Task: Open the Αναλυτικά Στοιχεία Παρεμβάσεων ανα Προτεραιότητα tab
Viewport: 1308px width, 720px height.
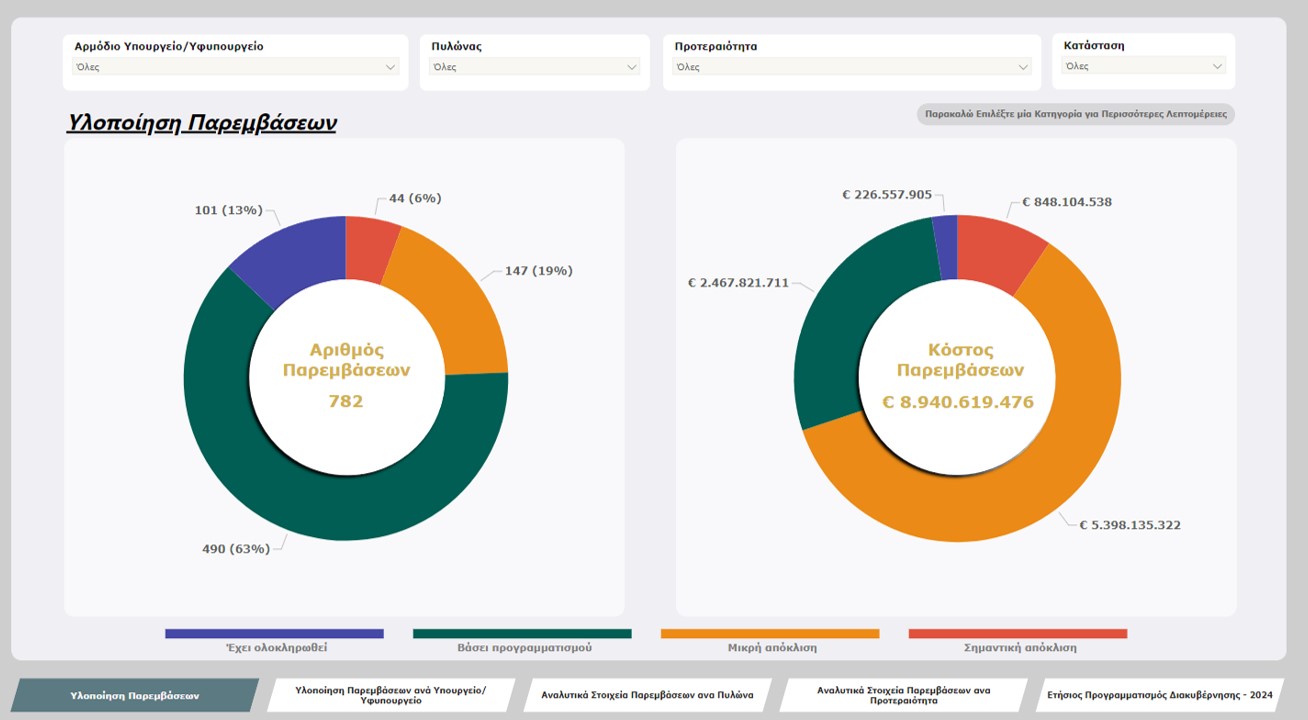Action: click(x=903, y=695)
